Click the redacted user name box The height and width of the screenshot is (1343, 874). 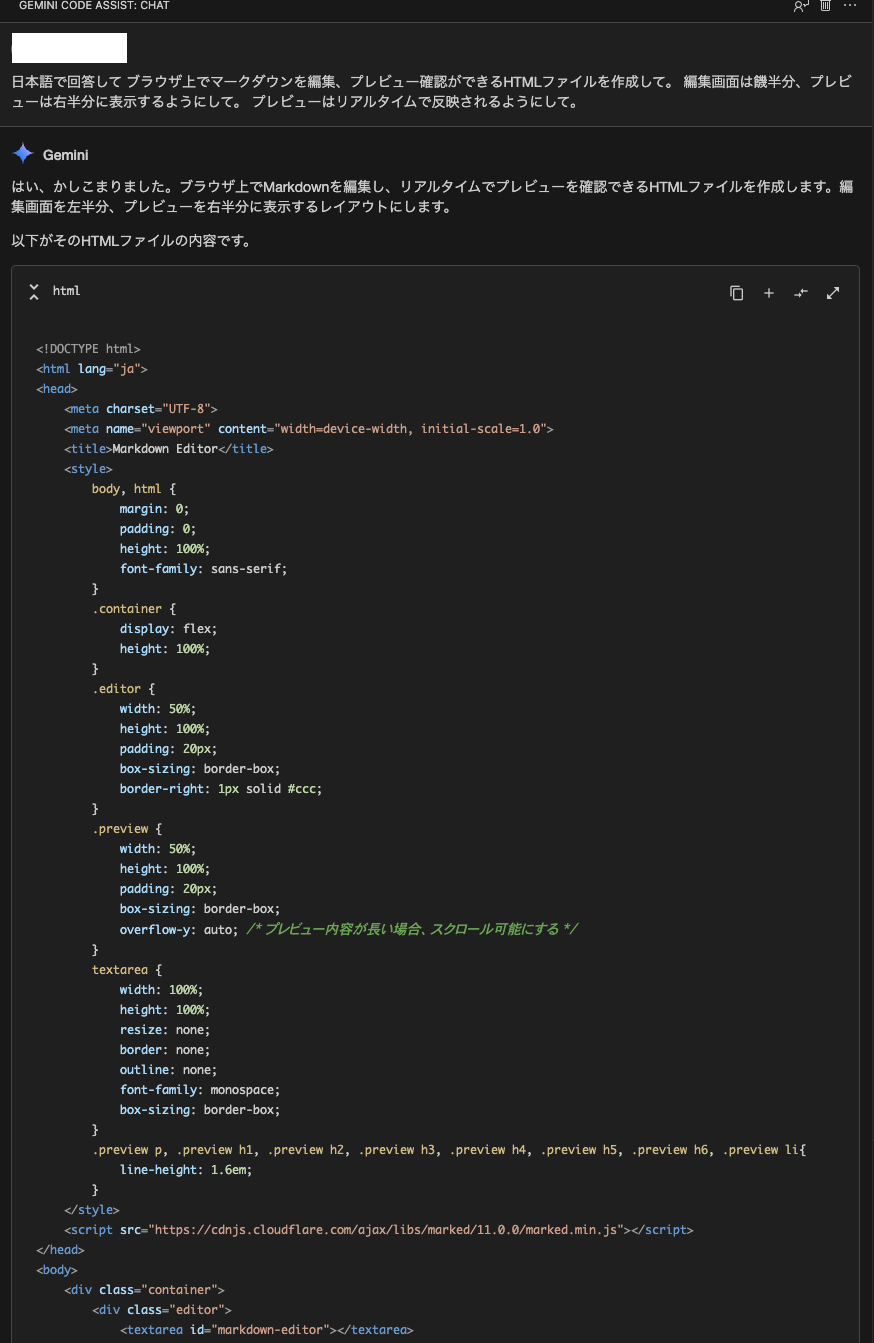[69, 48]
